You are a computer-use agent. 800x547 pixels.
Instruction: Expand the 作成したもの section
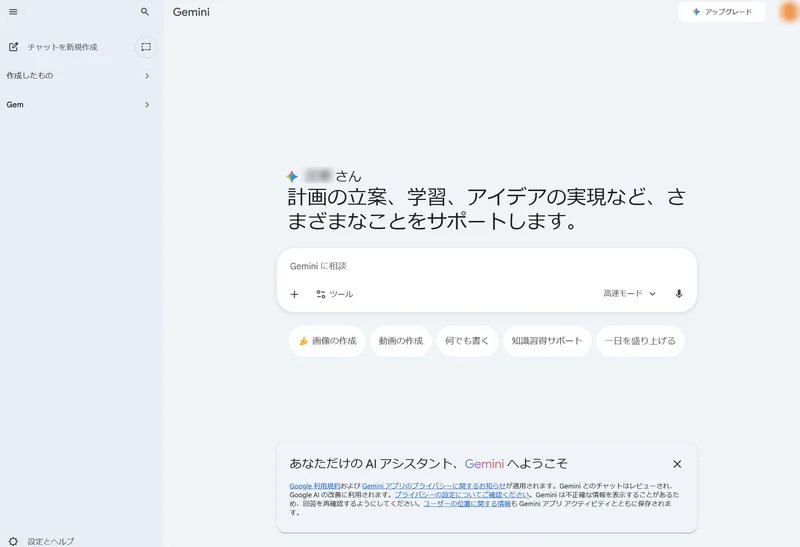(x=78, y=76)
